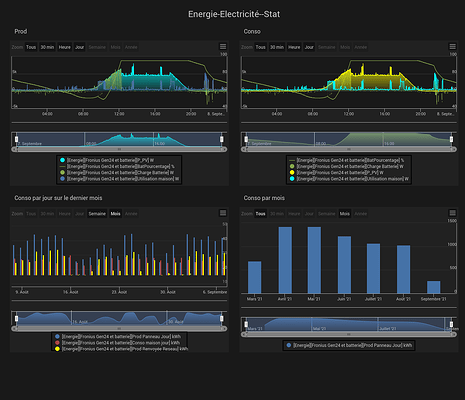Select Jour zoom in Conso chart
Image resolution: width=465 pixels, height=400 pixels.
coord(309,47)
